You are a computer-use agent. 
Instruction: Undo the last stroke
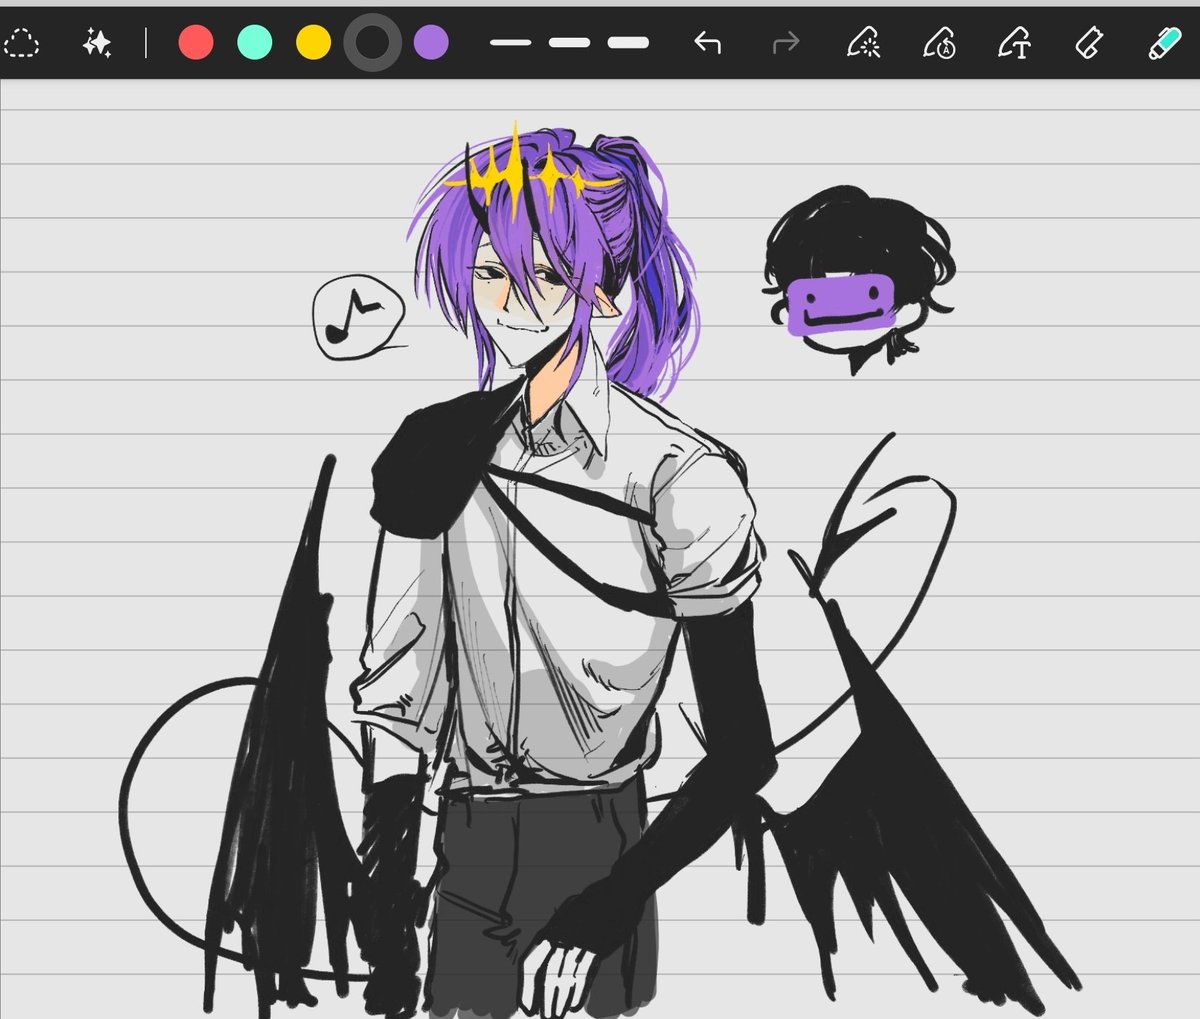tap(707, 43)
